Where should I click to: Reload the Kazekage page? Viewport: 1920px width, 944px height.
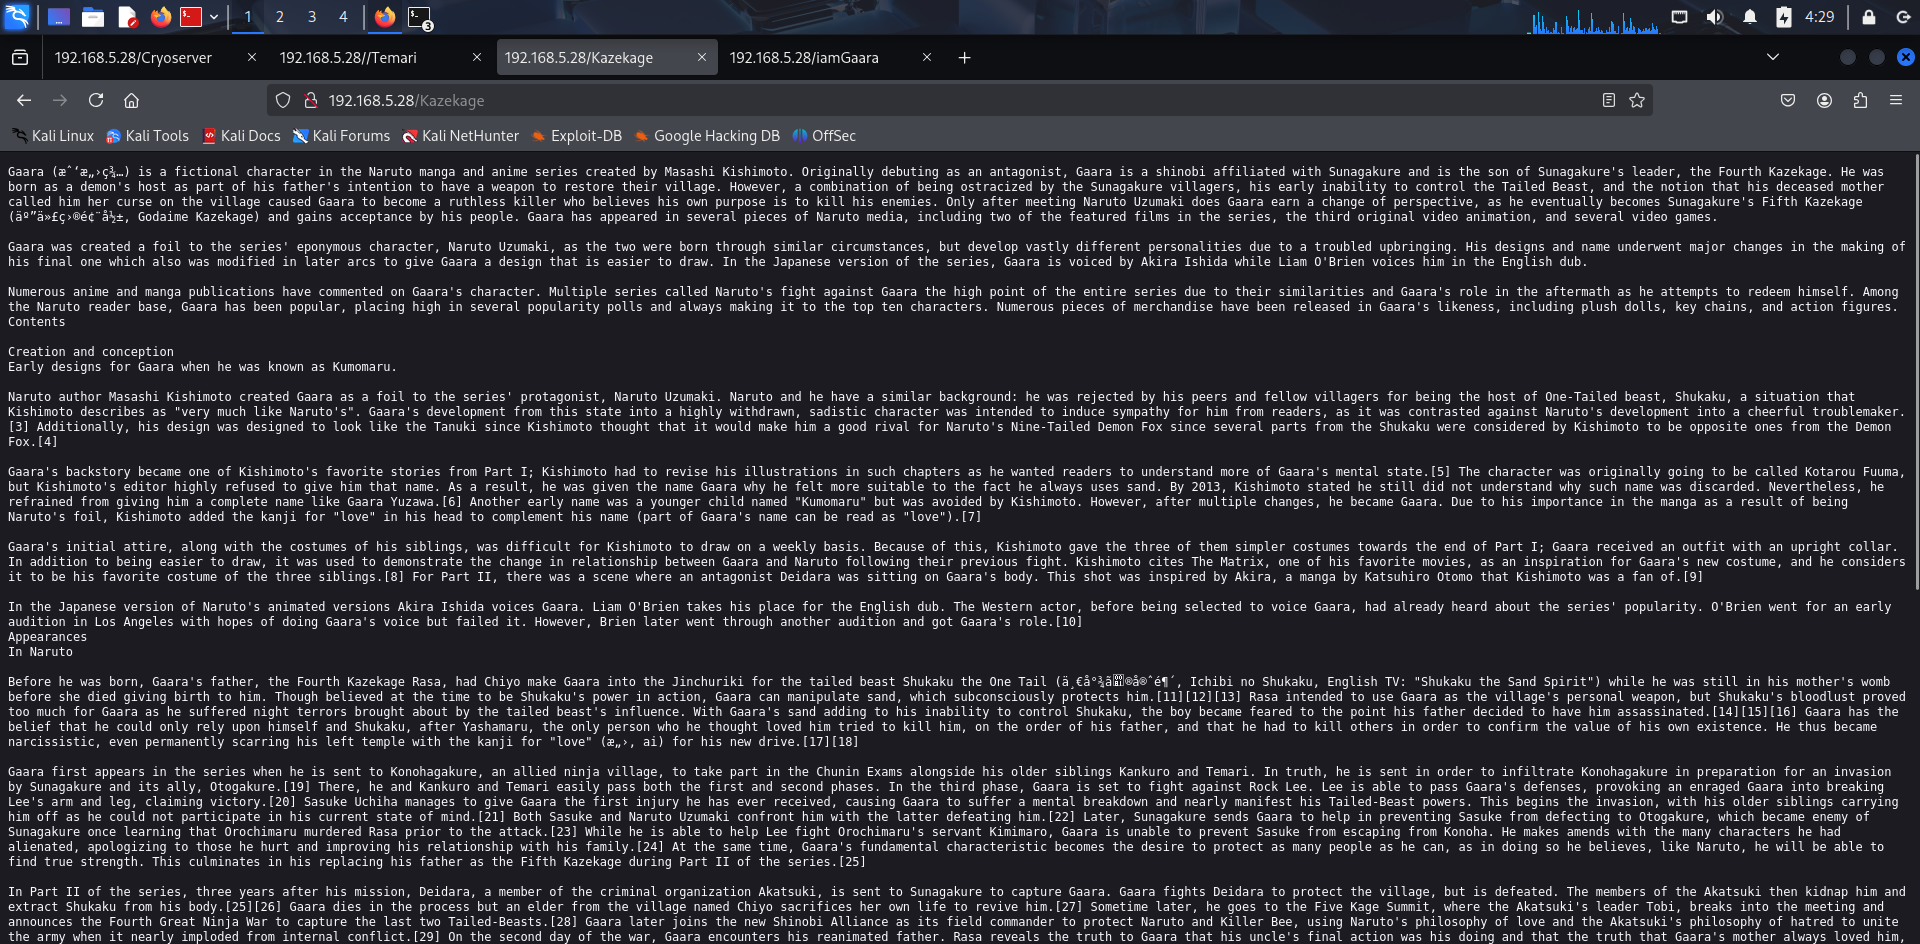point(96,100)
